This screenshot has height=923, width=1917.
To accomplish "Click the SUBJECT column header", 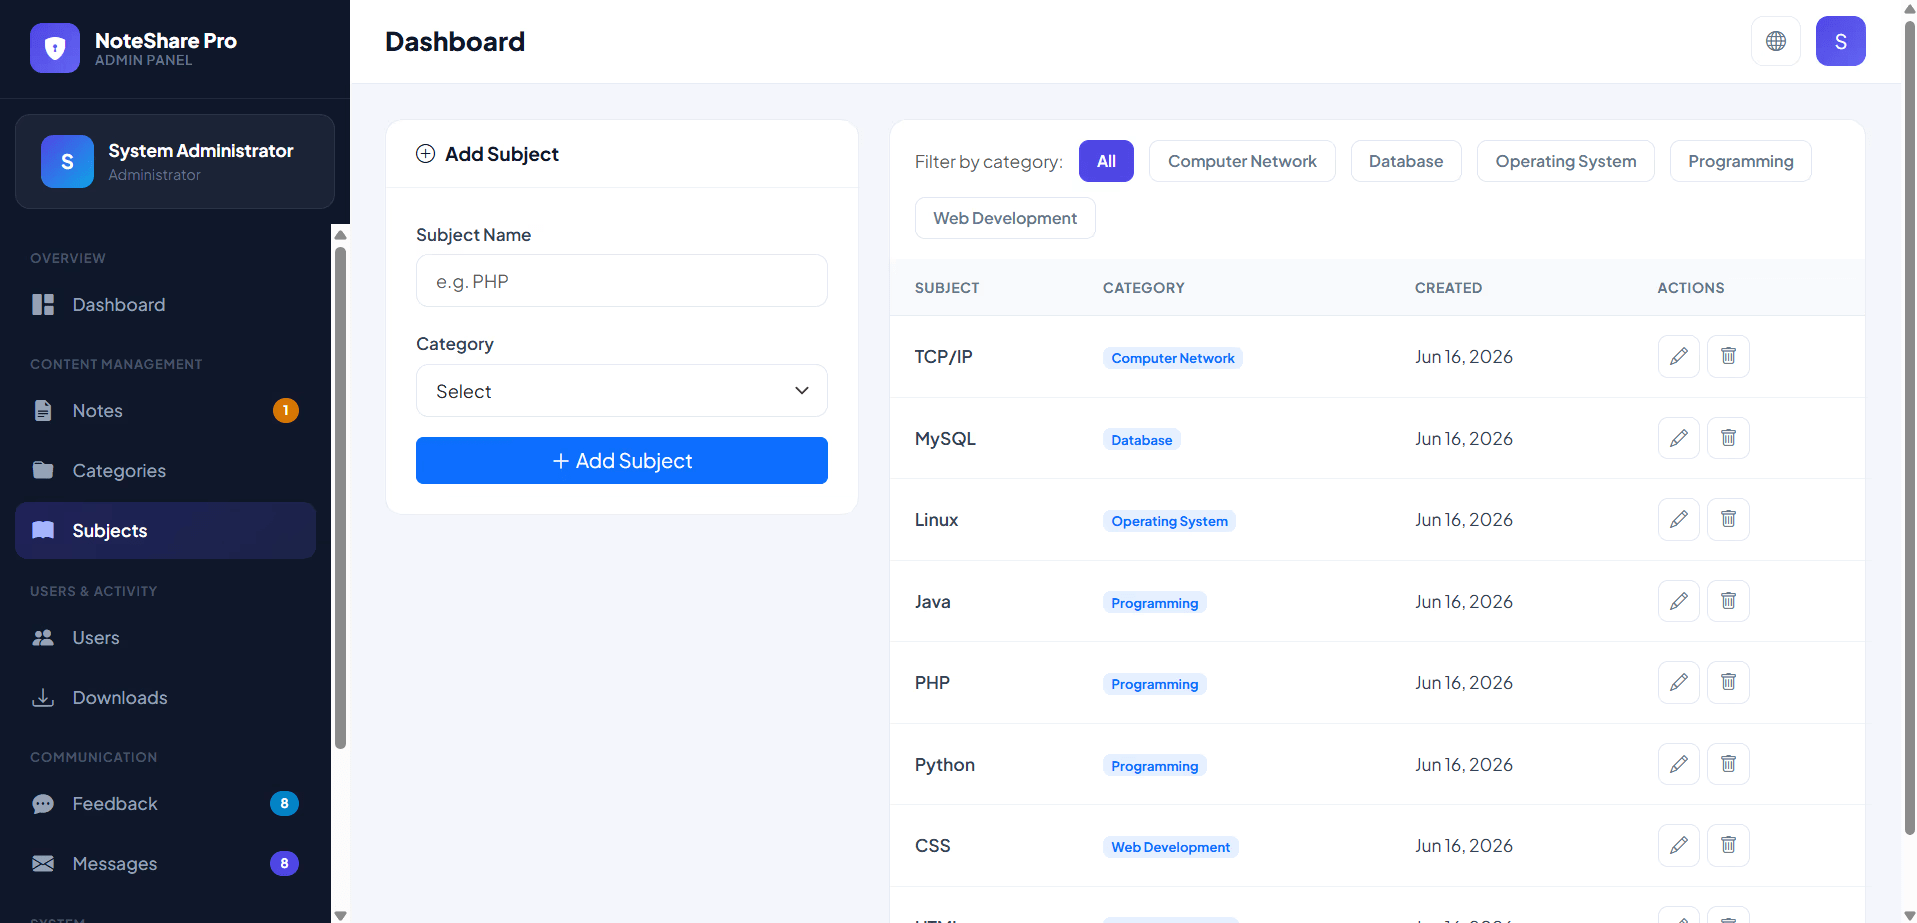I will click(947, 288).
